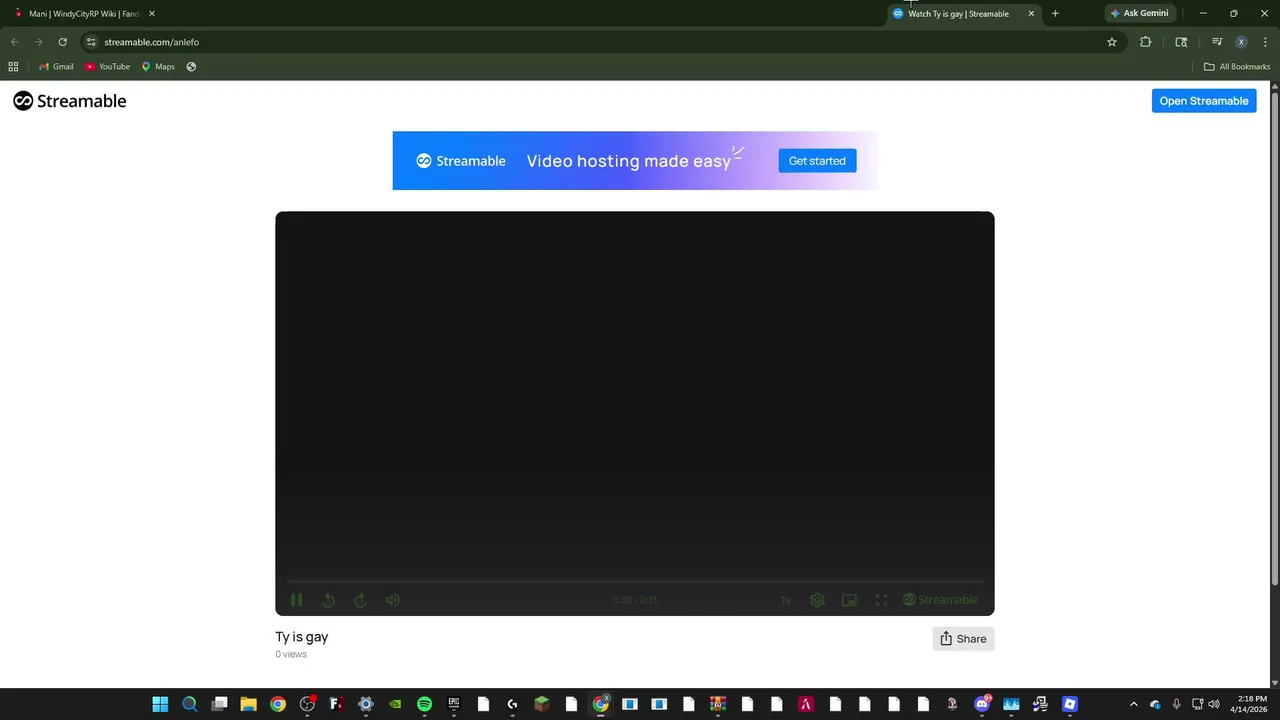Open the Chrome three-dot menu

coord(1265,42)
